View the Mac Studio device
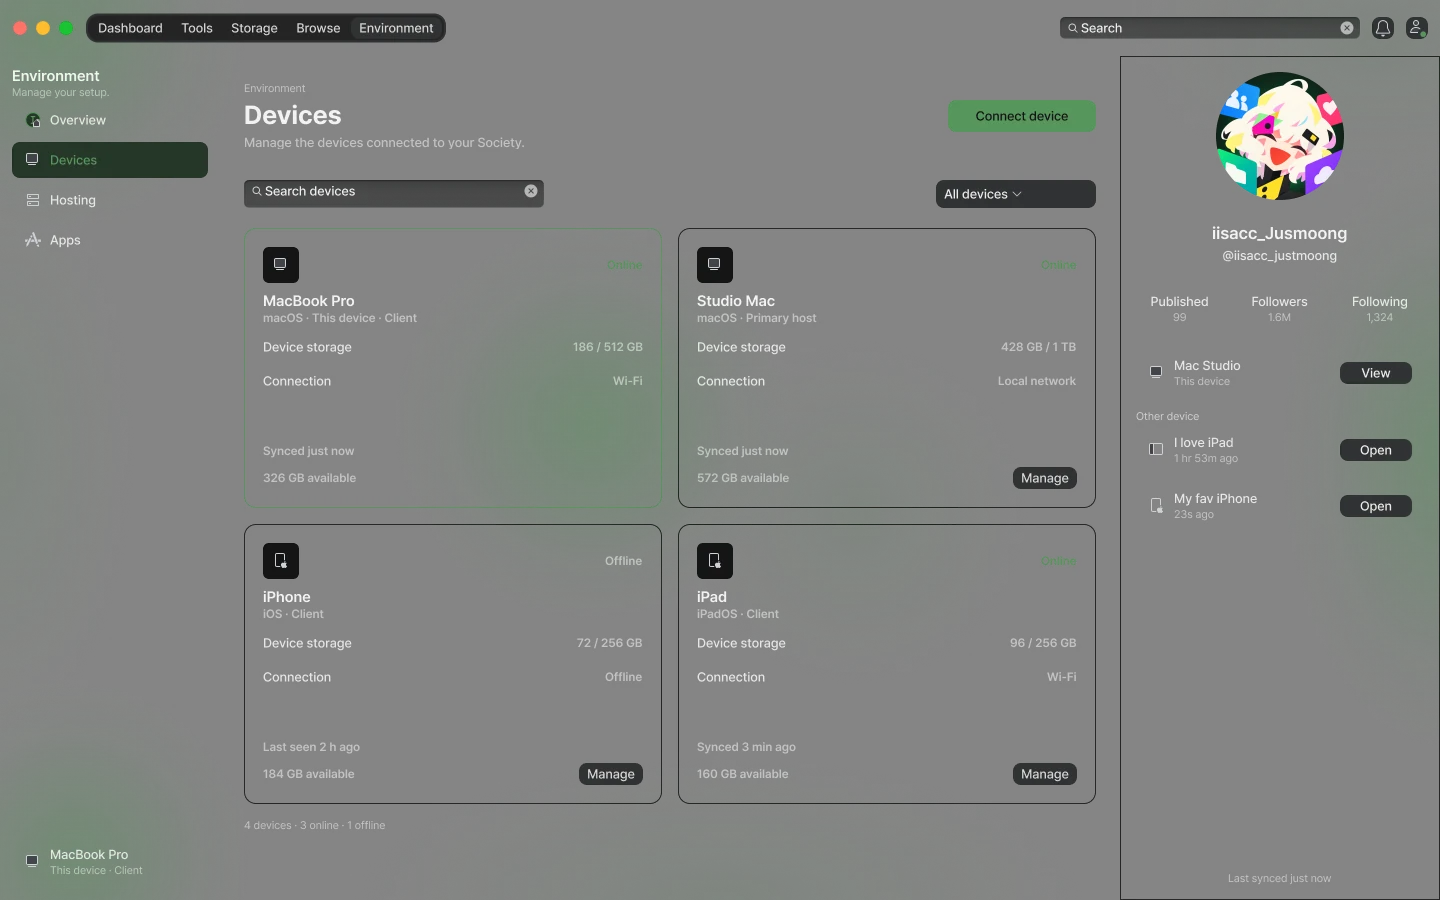Image resolution: width=1440 pixels, height=900 pixels. pyautogui.click(x=1376, y=373)
